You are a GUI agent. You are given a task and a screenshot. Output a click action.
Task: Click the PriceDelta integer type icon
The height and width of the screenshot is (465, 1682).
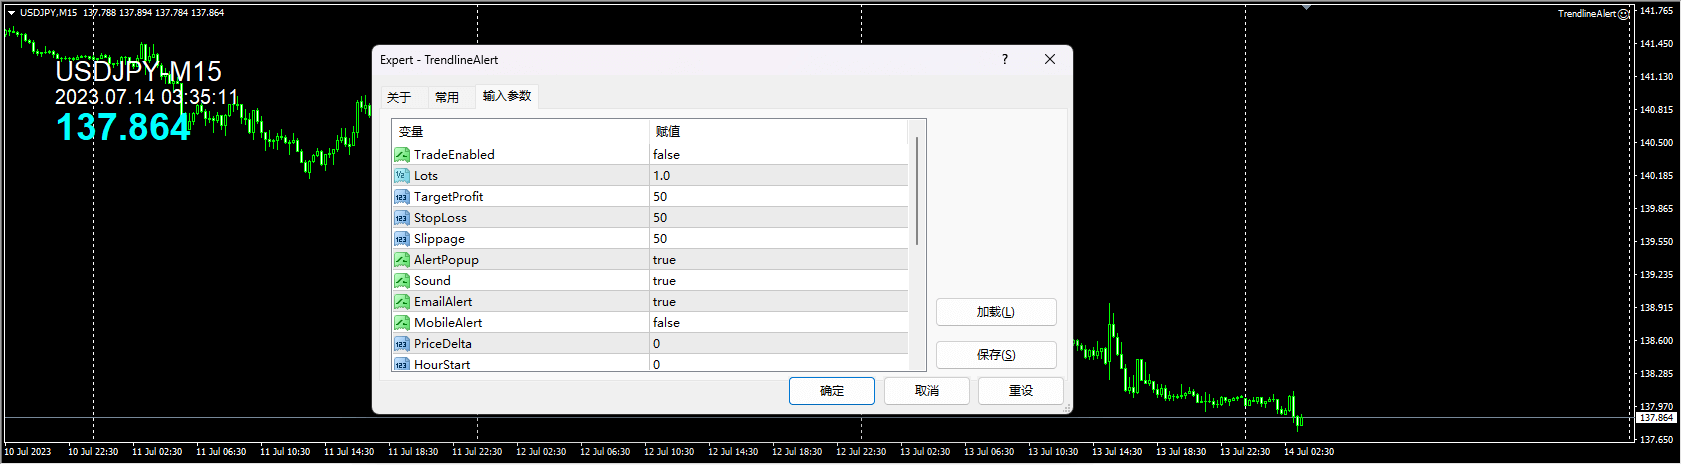pos(401,344)
